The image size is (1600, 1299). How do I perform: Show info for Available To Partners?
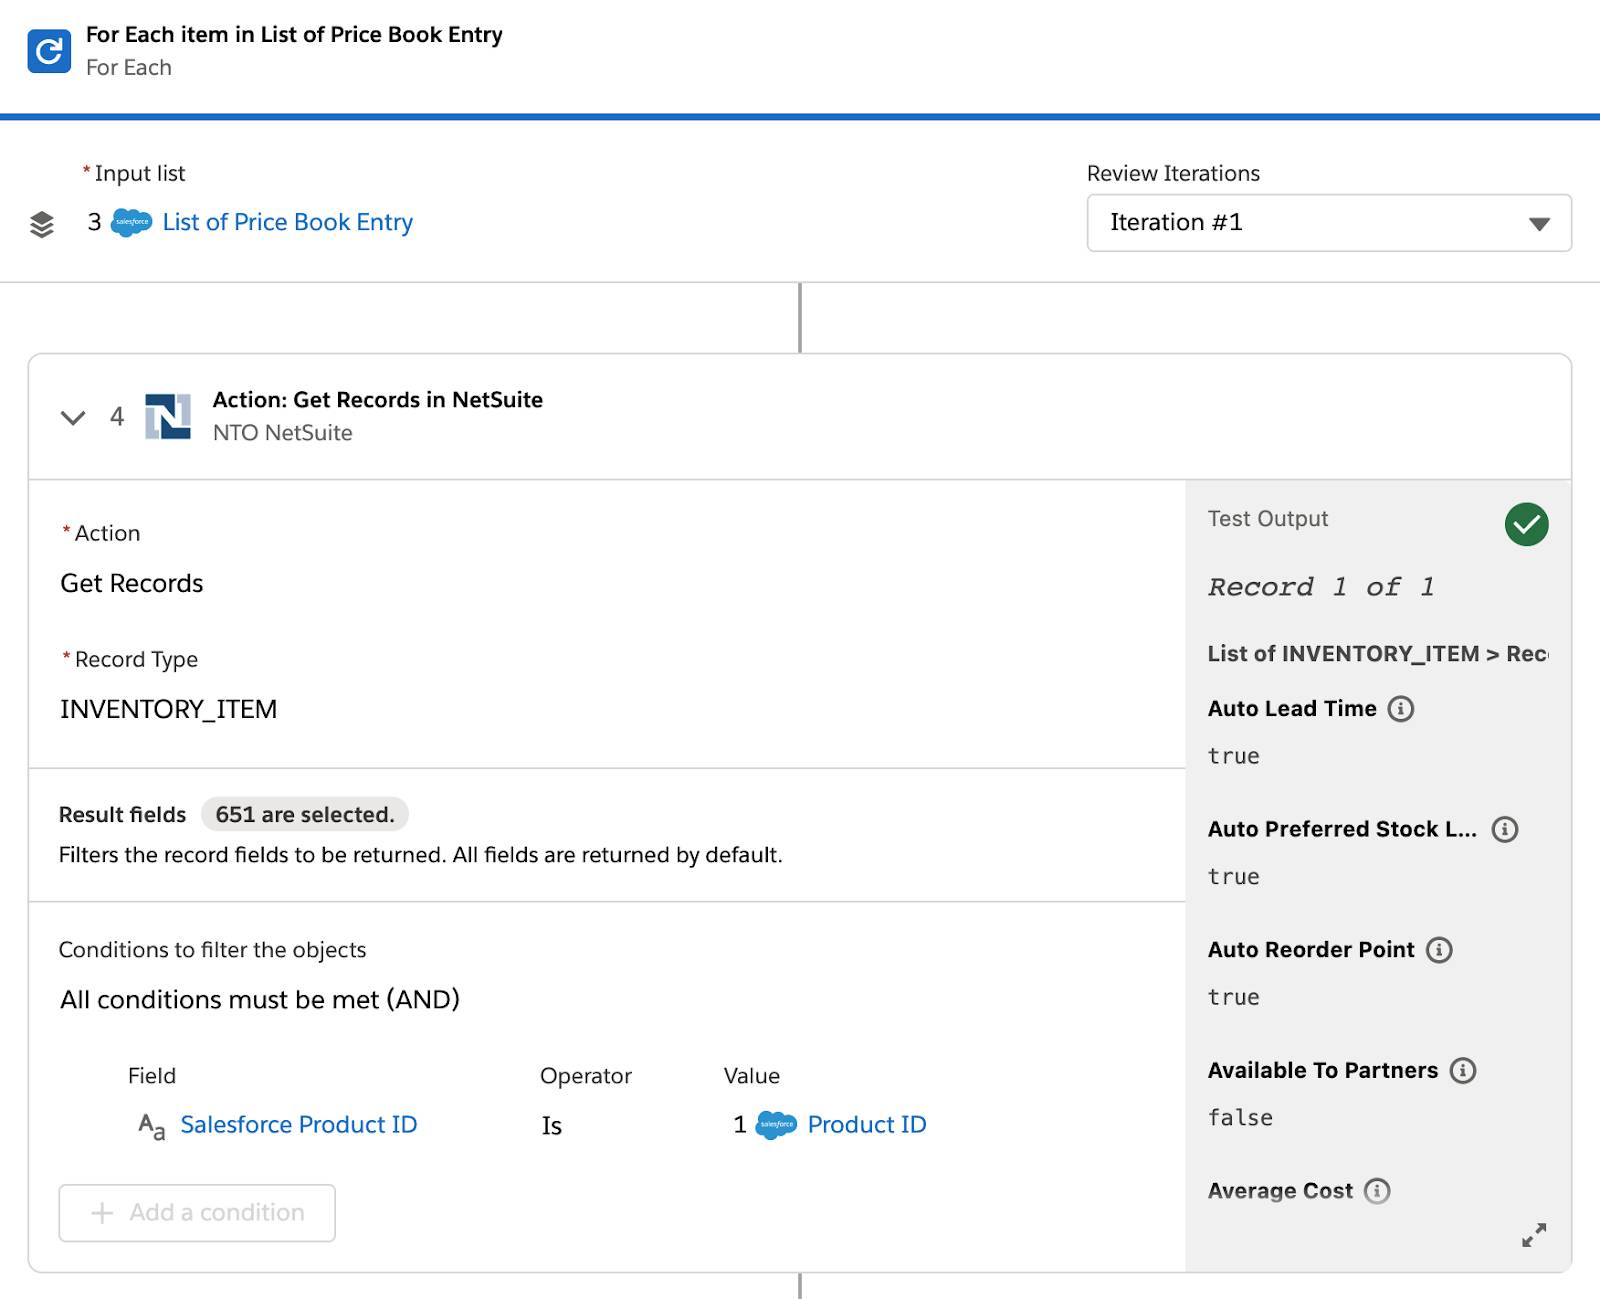[1463, 1071]
